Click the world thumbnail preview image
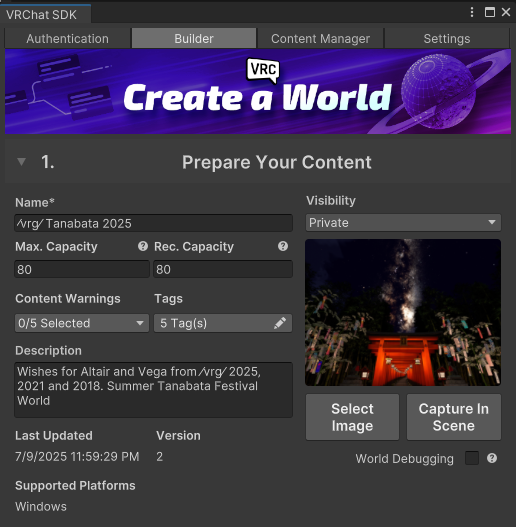The height and width of the screenshot is (527, 516). pyautogui.click(x=403, y=312)
